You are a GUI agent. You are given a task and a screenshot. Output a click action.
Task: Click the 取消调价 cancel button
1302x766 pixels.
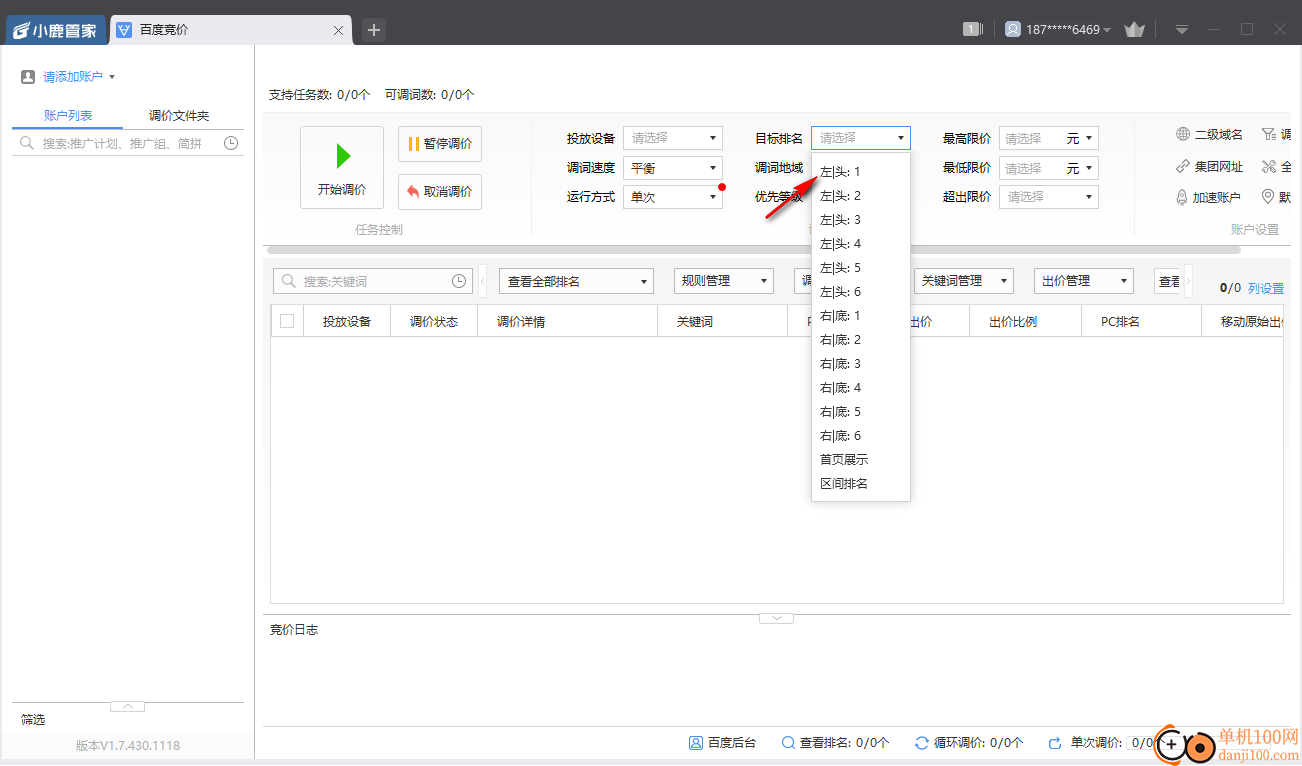pyautogui.click(x=440, y=192)
